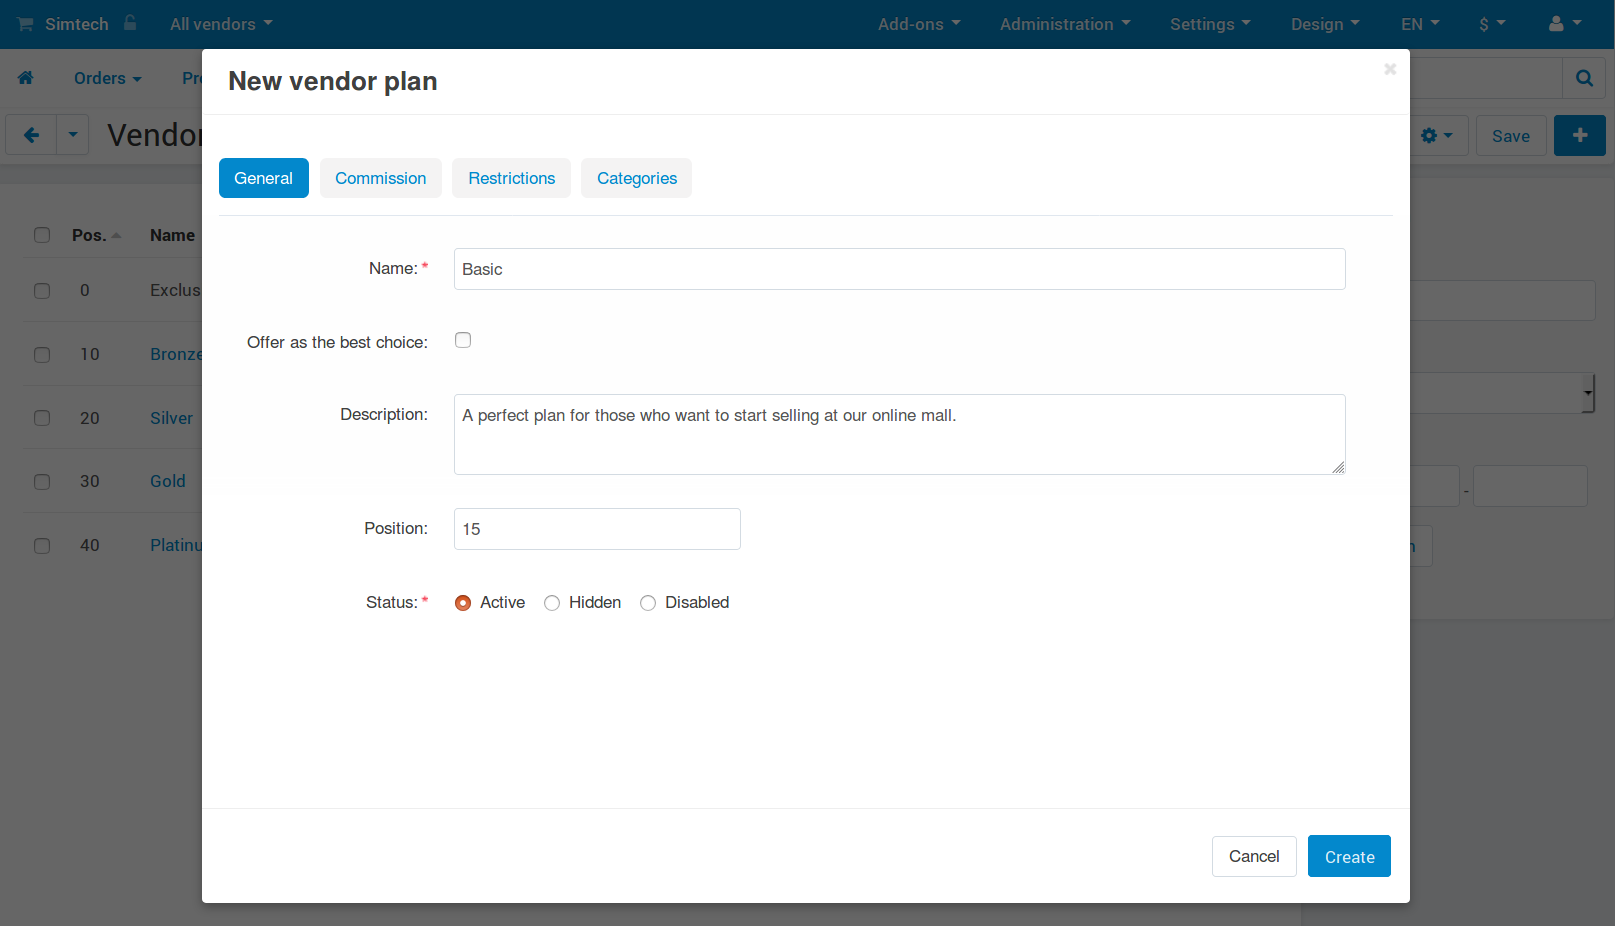Image resolution: width=1615 pixels, height=926 pixels.
Task: Open the All vendors dropdown
Action: pyautogui.click(x=221, y=24)
